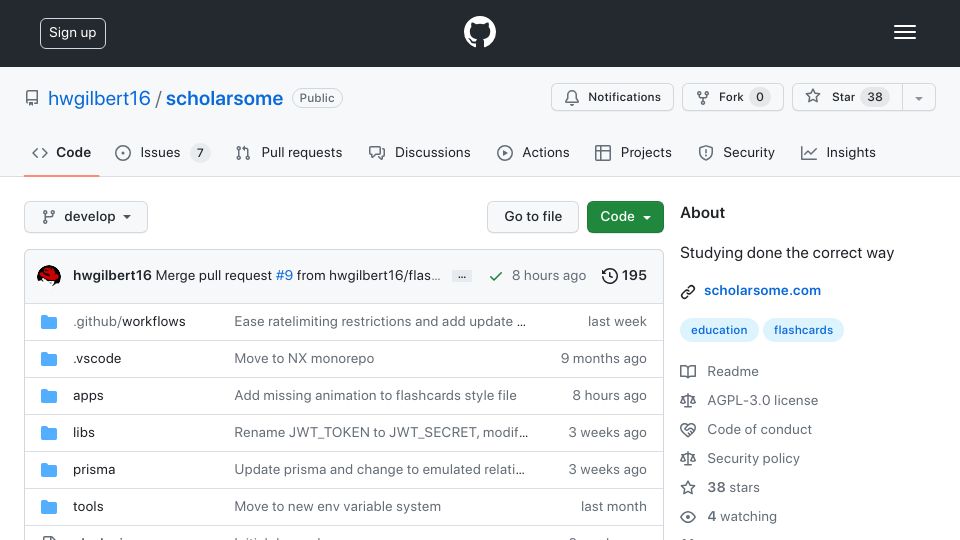Open 'Update prisma and change to emulated' commit
960x540 pixels.
[380, 470]
